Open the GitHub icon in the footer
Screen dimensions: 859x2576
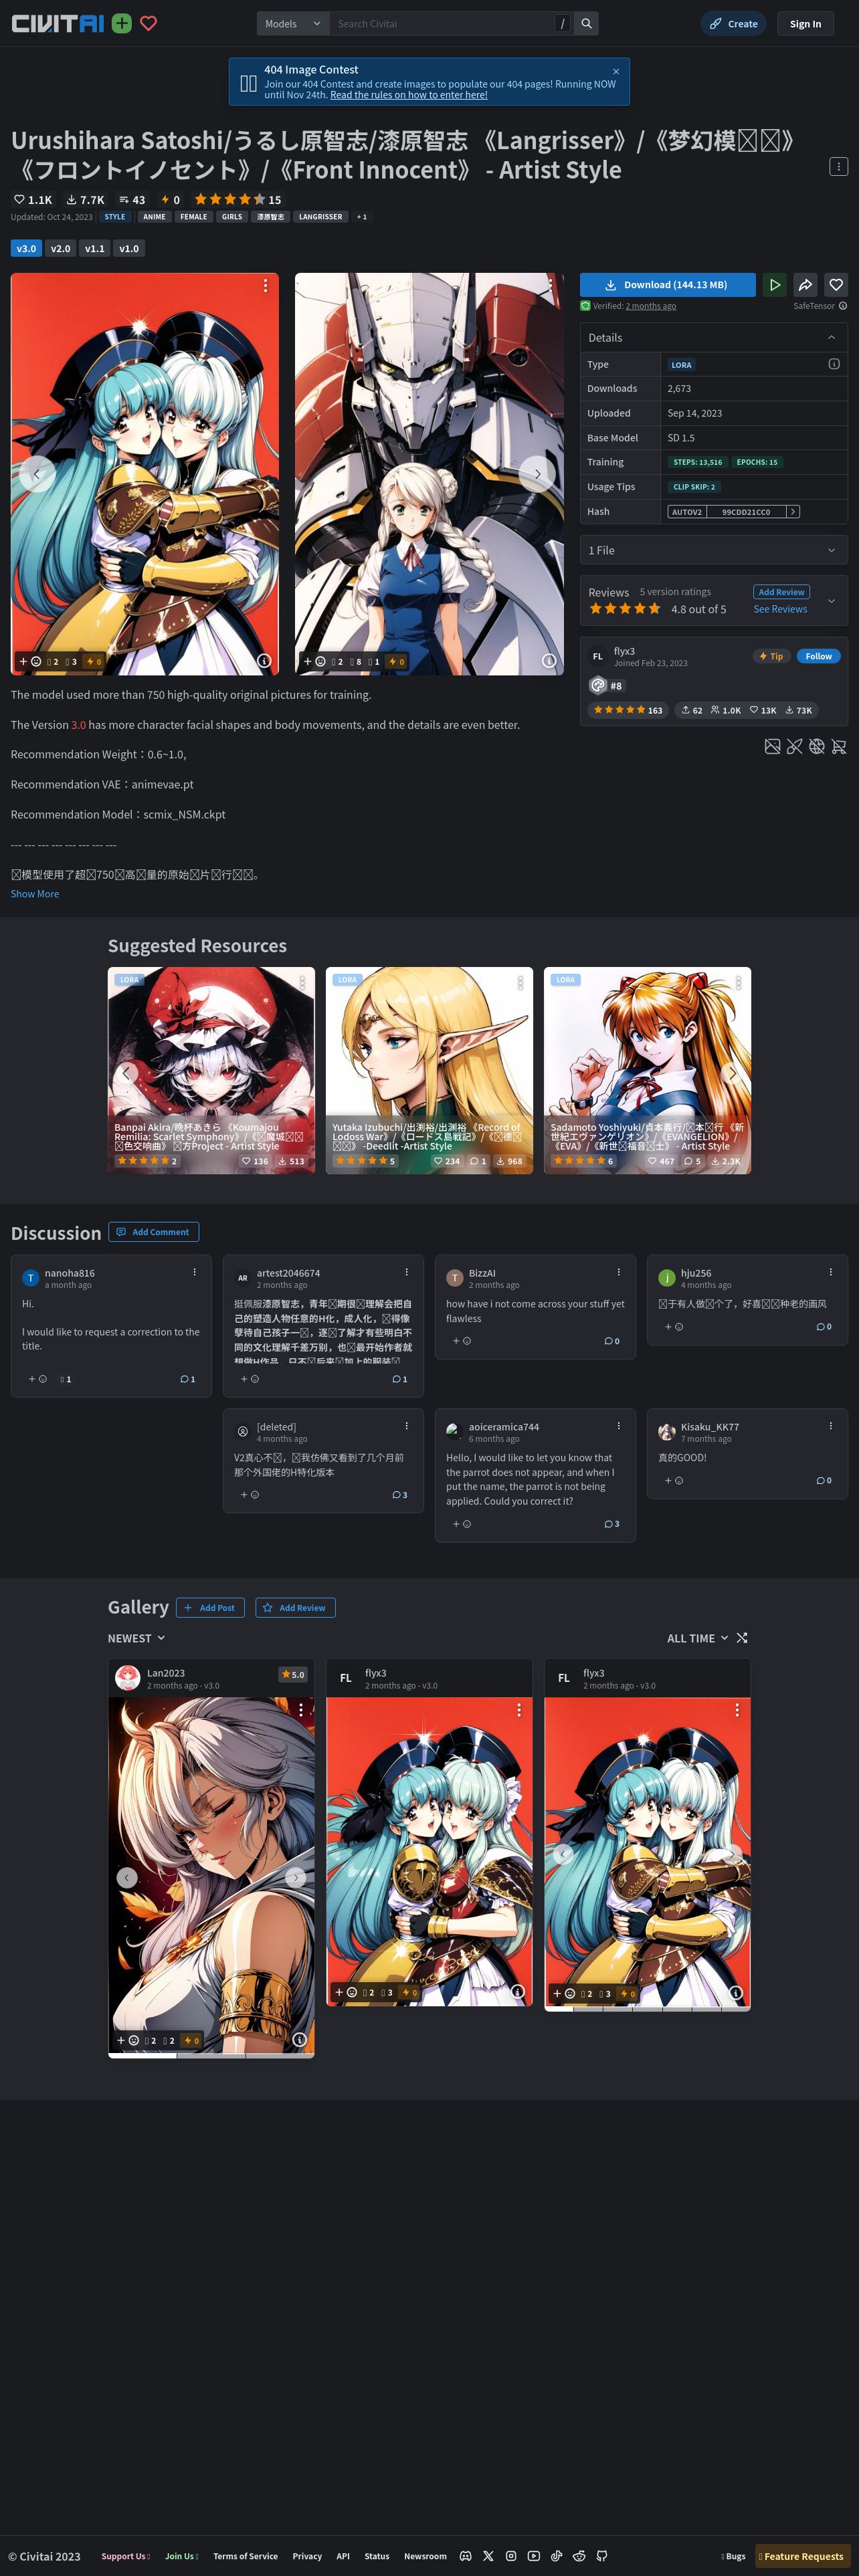click(602, 2555)
